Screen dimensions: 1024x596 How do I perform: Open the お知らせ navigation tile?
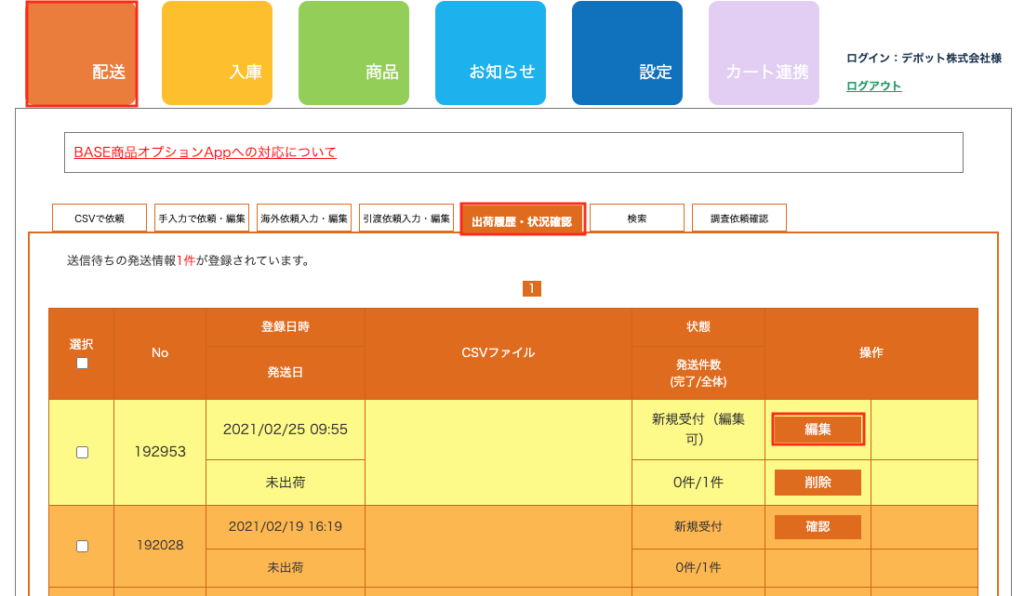pyautogui.click(x=490, y=54)
